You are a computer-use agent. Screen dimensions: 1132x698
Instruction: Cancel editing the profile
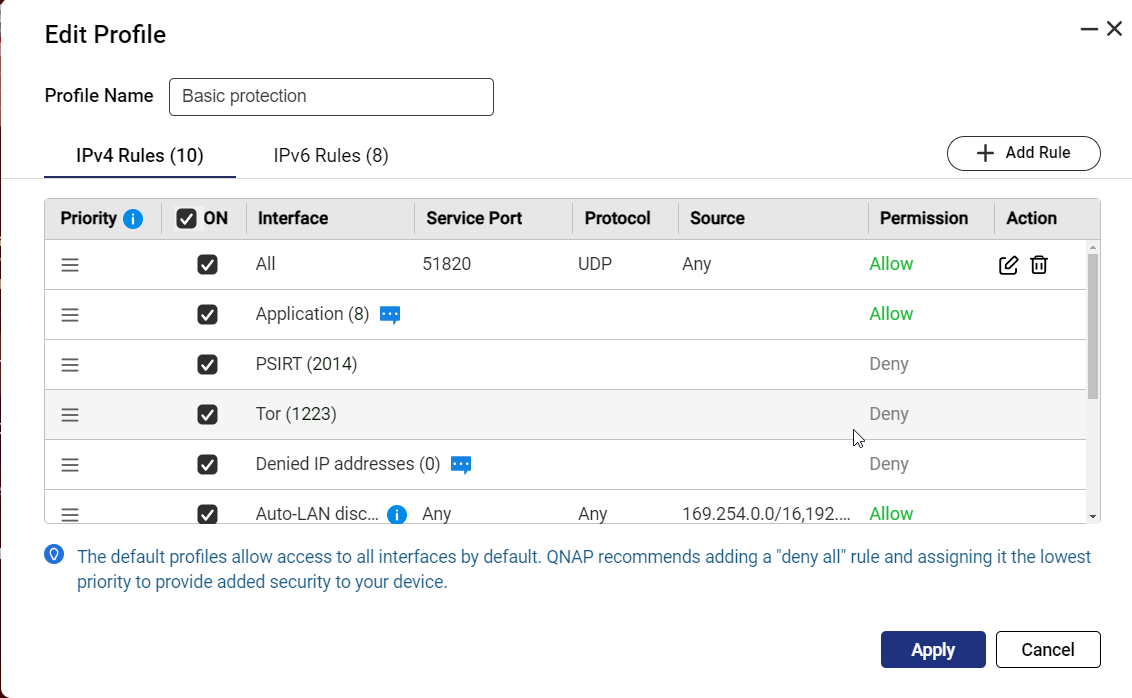1048,650
